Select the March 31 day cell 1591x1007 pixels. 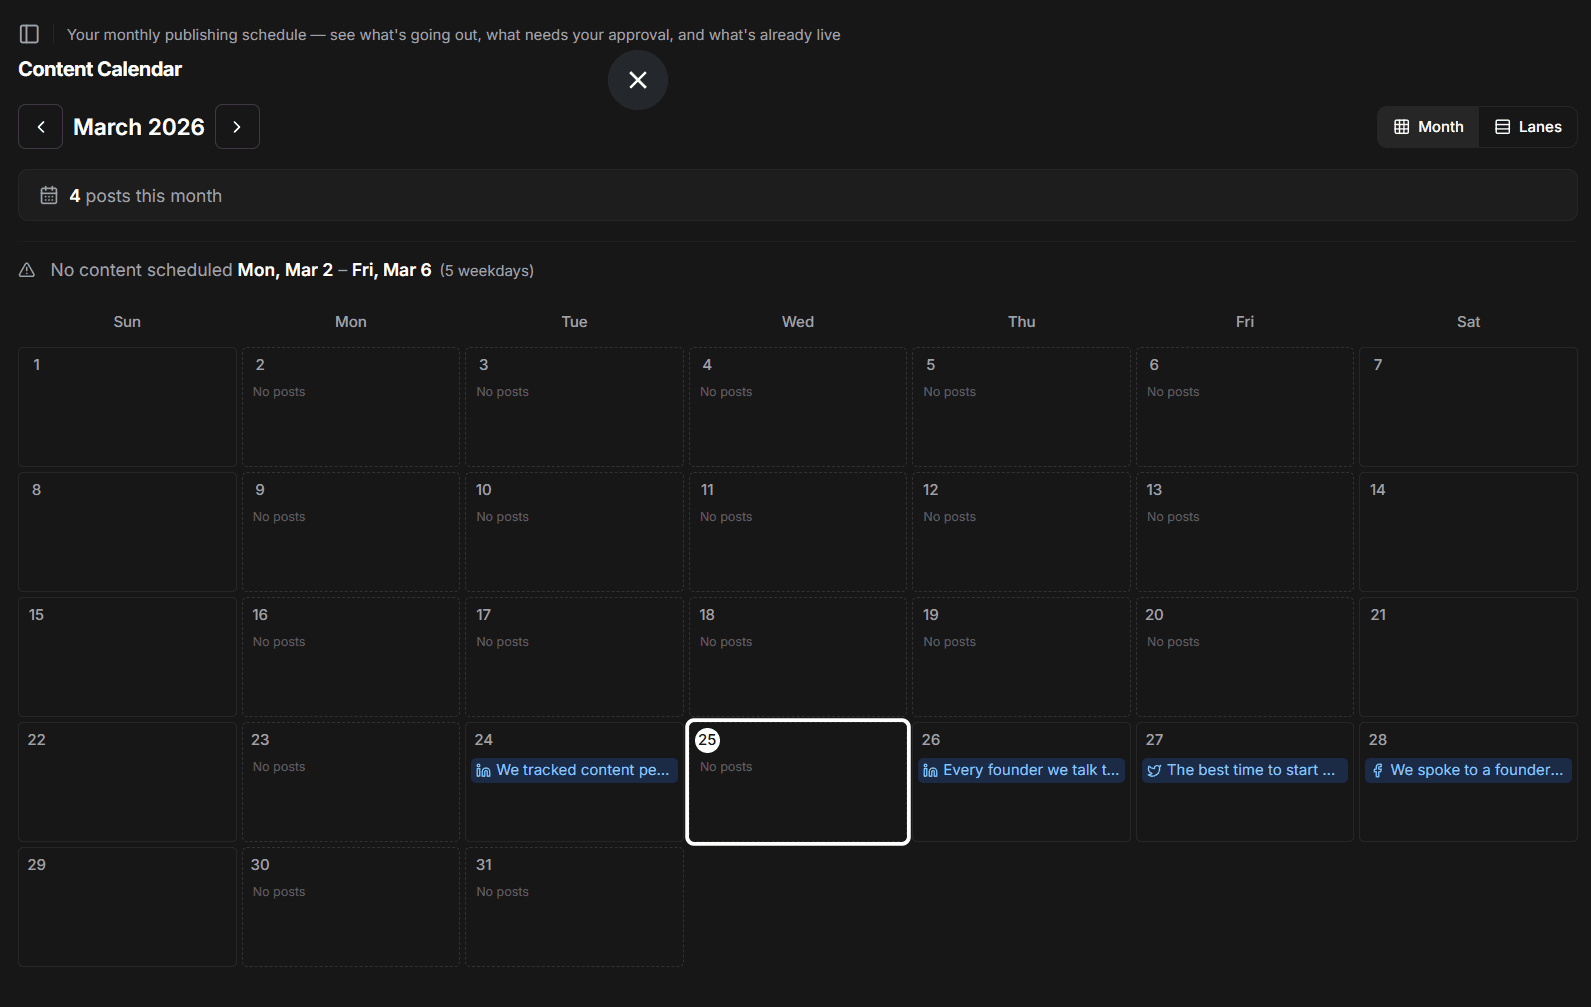point(574,907)
